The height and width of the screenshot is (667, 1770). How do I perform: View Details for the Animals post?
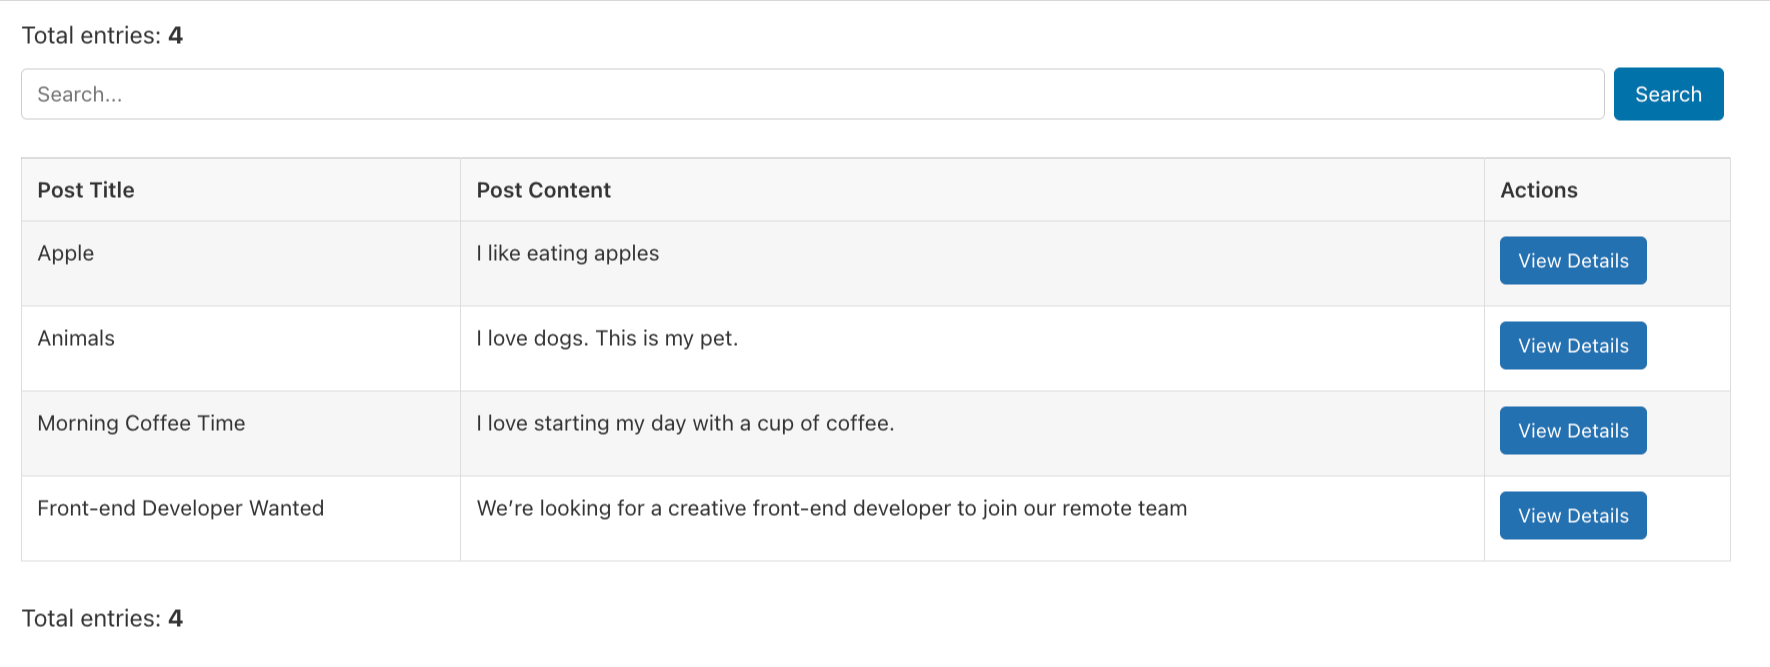(x=1573, y=345)
